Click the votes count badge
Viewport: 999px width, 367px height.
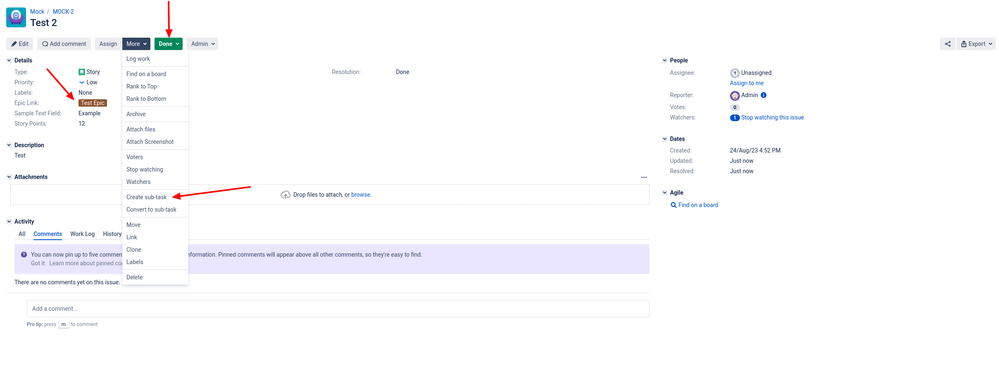click(735, 107)
